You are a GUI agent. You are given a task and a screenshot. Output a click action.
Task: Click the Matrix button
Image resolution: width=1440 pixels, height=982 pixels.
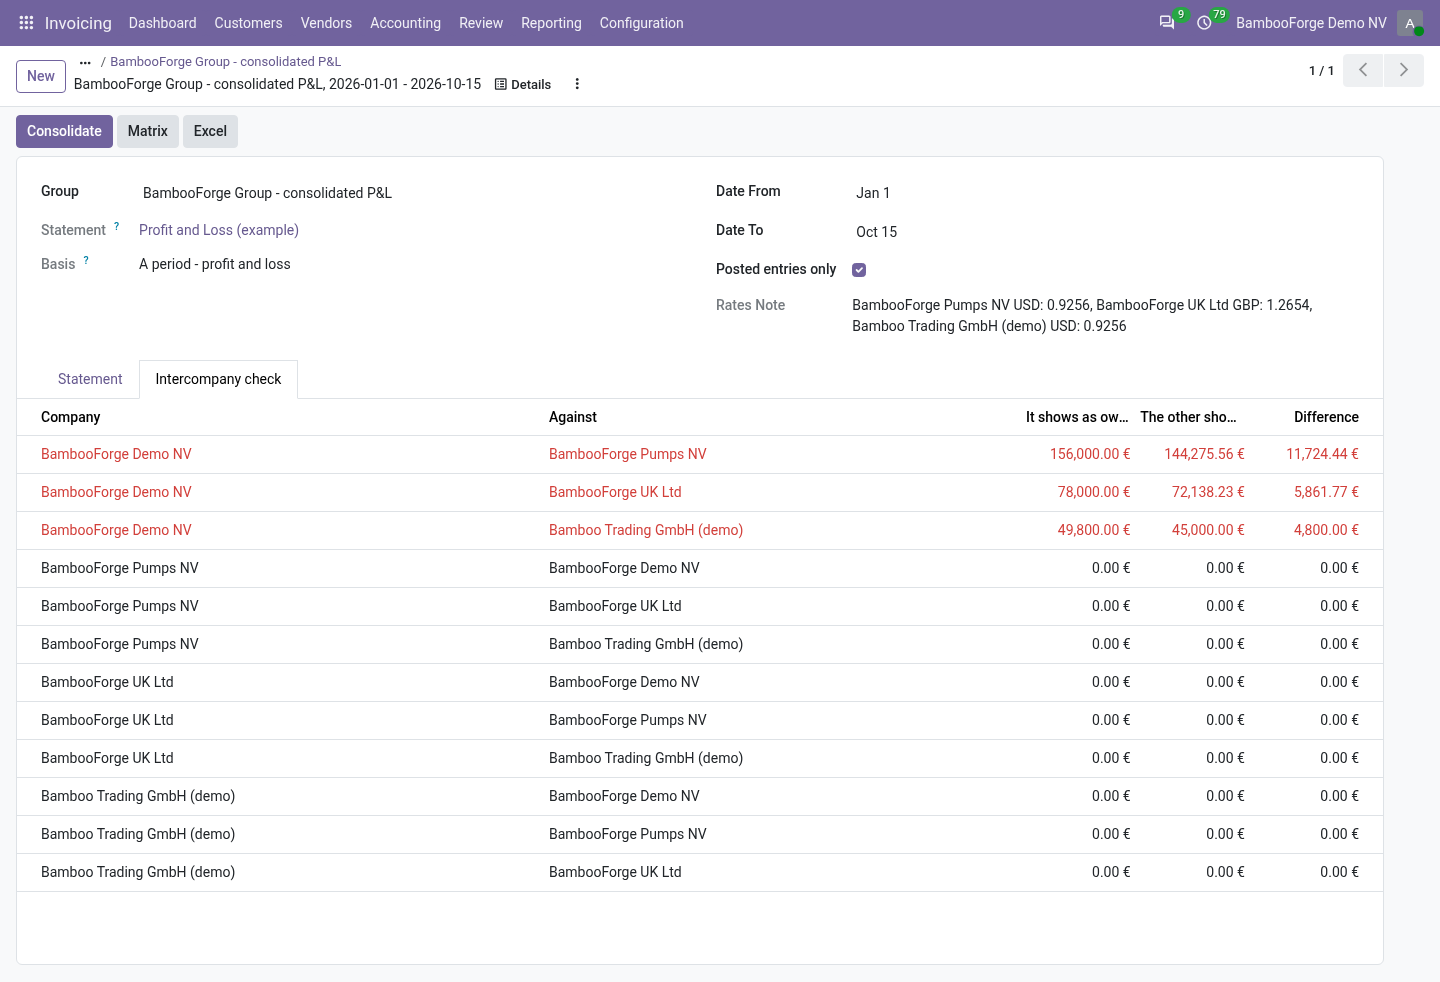click(x=148, y=131)
